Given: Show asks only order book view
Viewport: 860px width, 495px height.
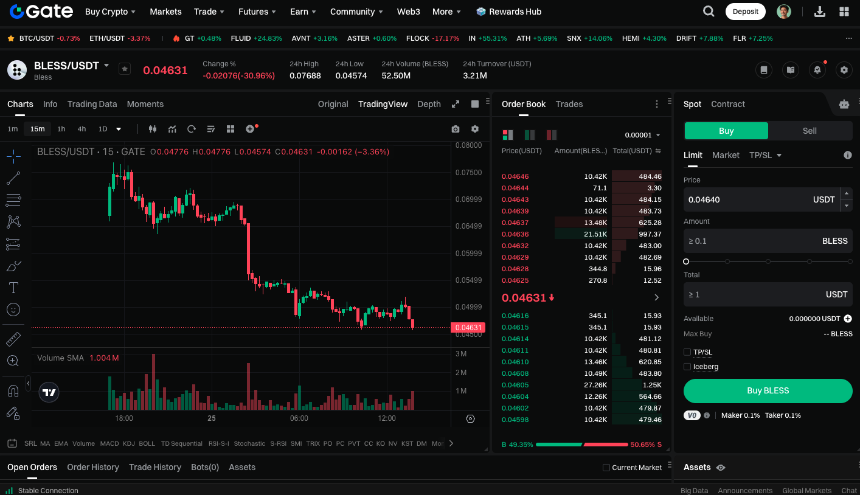Looking at the screenshot, I should [552, 135].
